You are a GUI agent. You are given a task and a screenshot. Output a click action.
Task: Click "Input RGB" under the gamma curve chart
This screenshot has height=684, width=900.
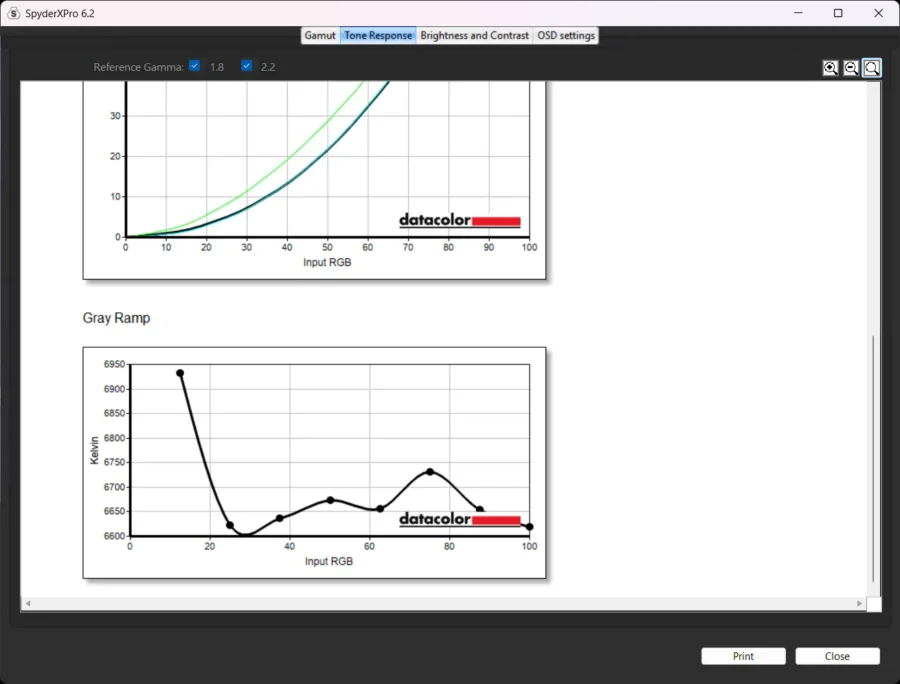(327, 262)
